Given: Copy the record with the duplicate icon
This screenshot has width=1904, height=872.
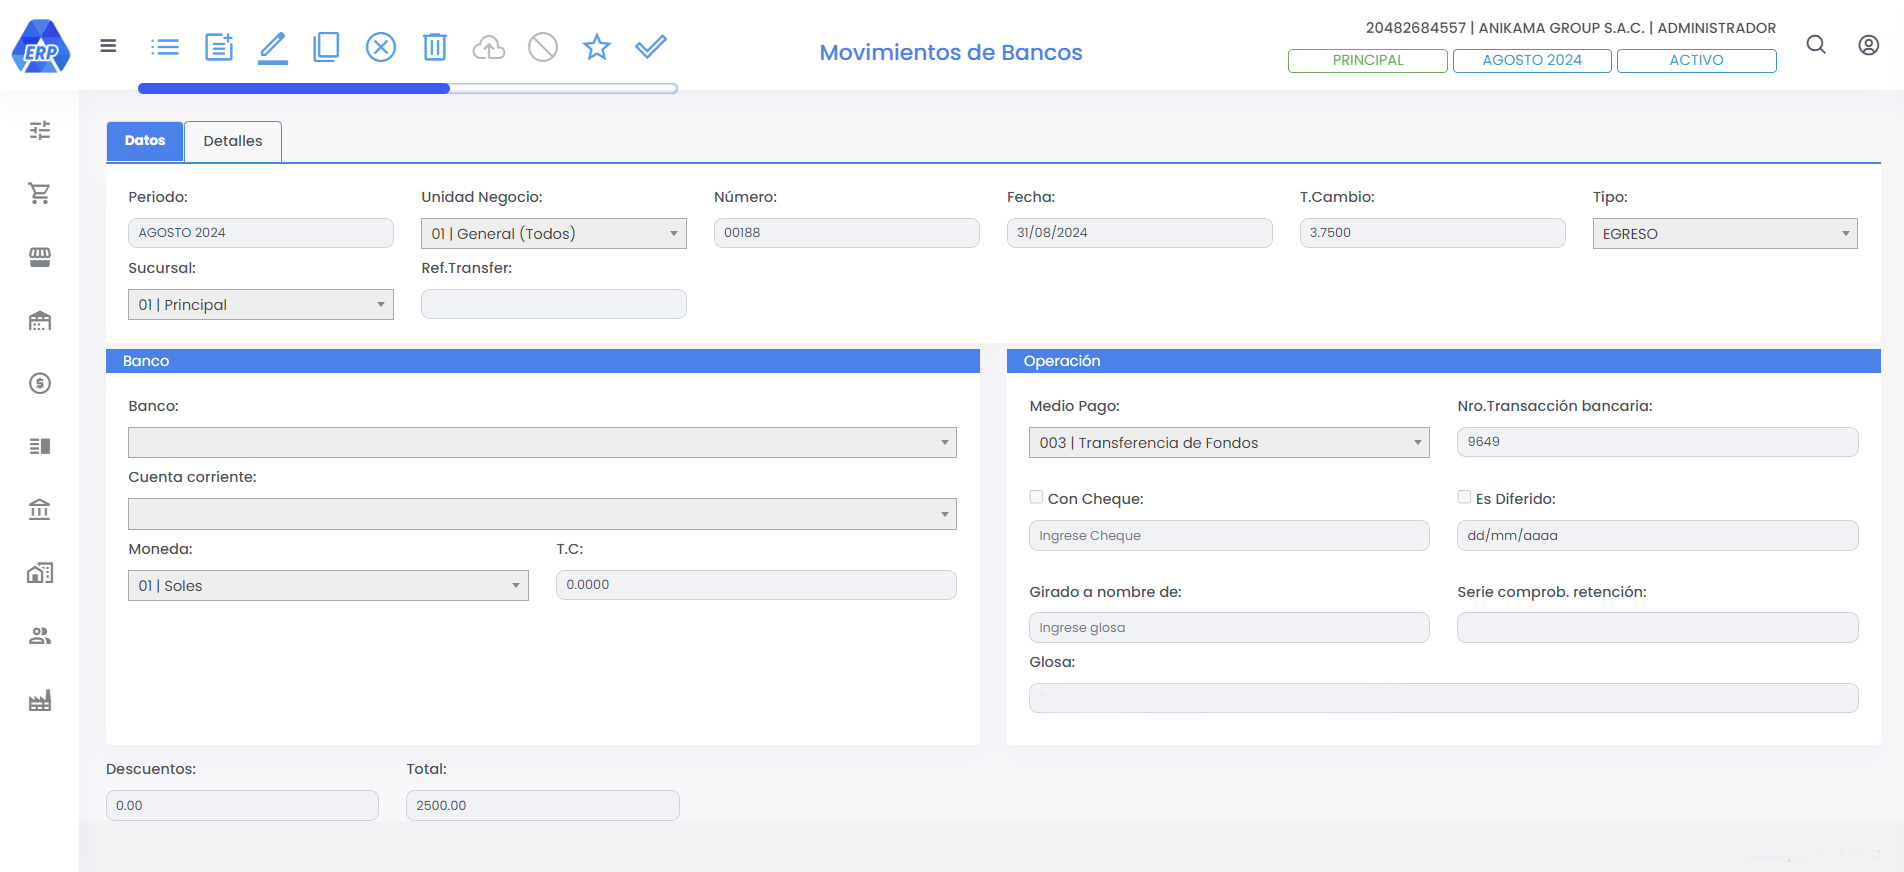Looking at the screenshot, I should (x=326, y=47).
